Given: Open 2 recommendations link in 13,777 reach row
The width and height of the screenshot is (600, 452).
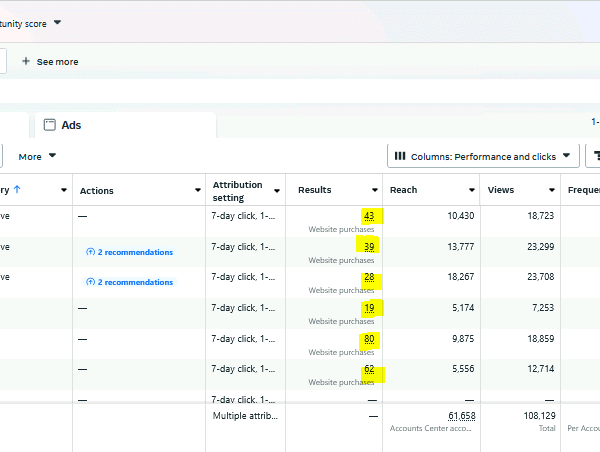Looking at the screenshot, I should [135, 252].
